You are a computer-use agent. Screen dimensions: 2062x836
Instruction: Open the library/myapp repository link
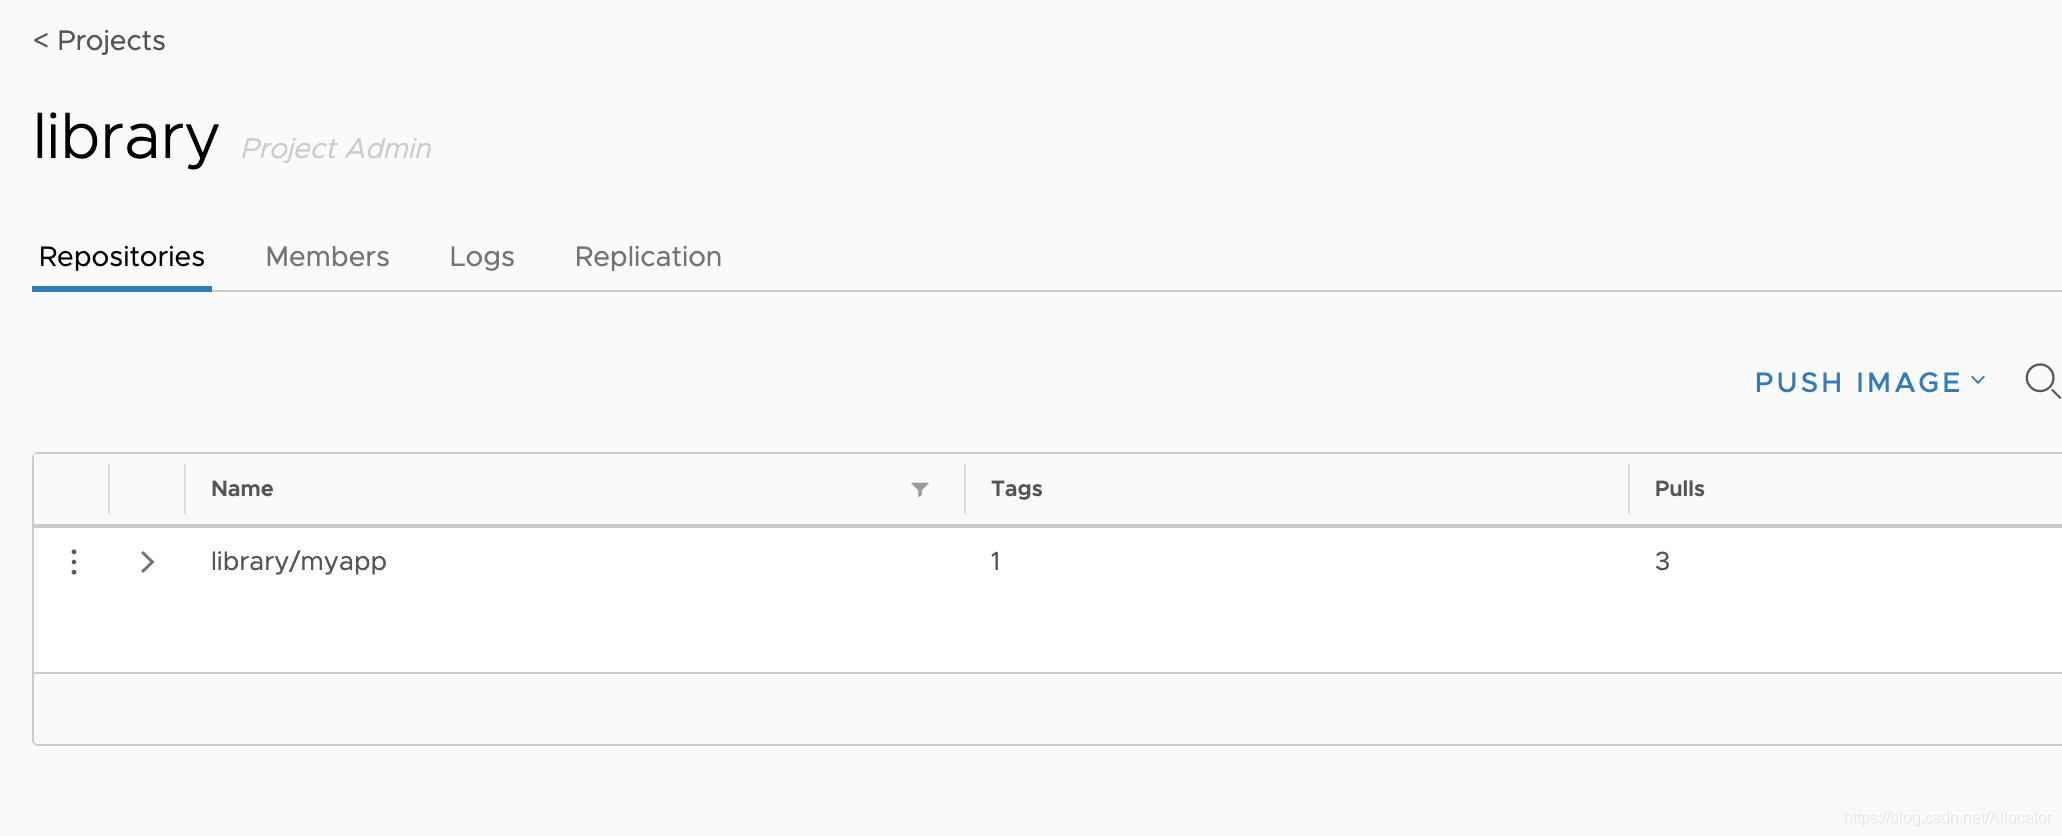click(298, 562)
